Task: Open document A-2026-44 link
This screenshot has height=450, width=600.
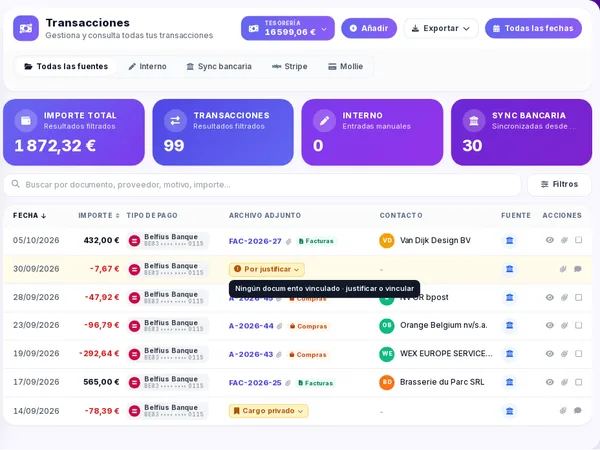Action: [x=251, y=326]
